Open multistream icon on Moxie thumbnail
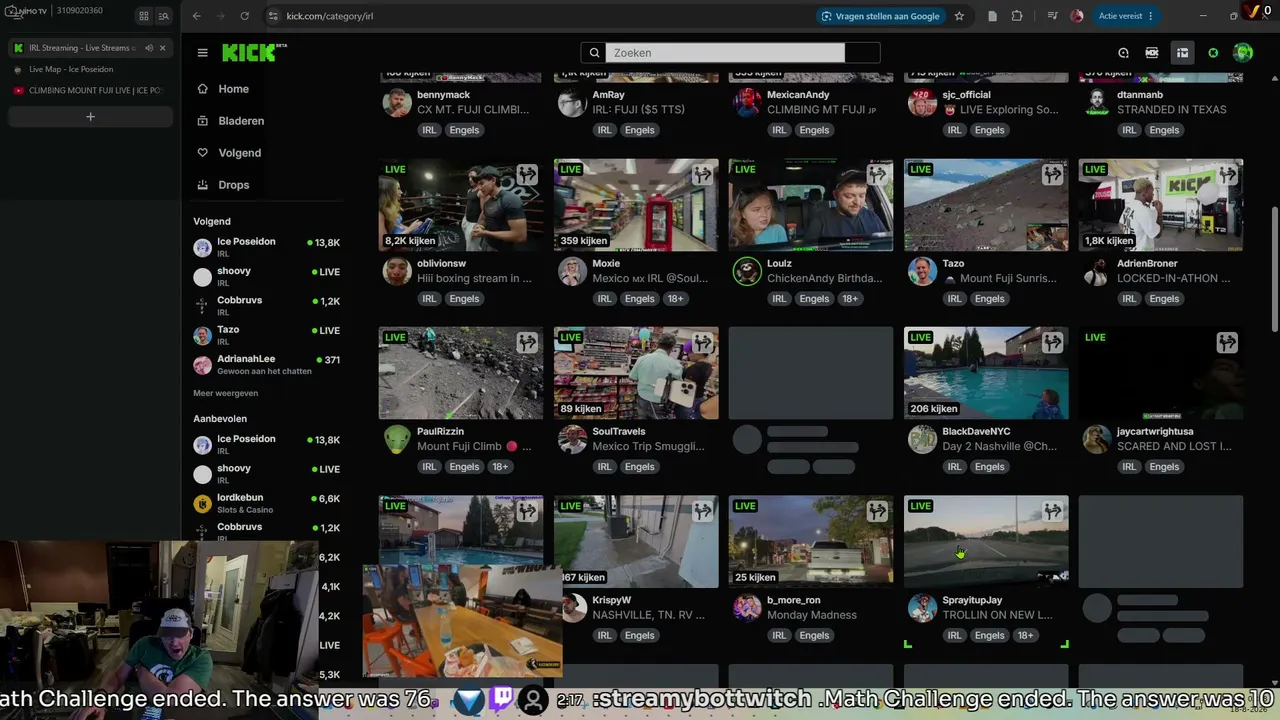 (x=703, y=175)
